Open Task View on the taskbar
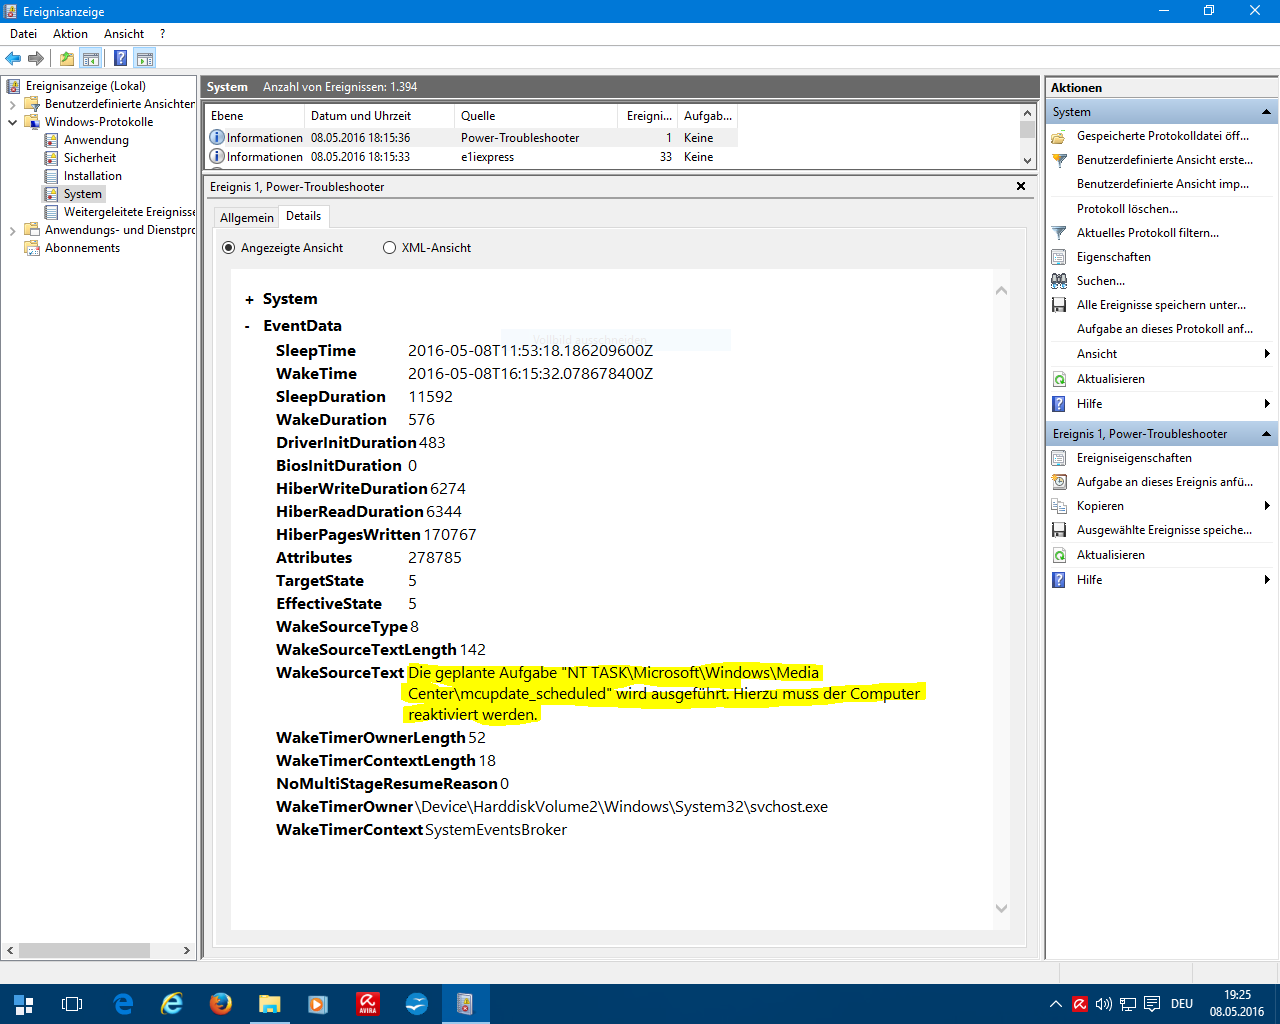 pos(72,1004)
